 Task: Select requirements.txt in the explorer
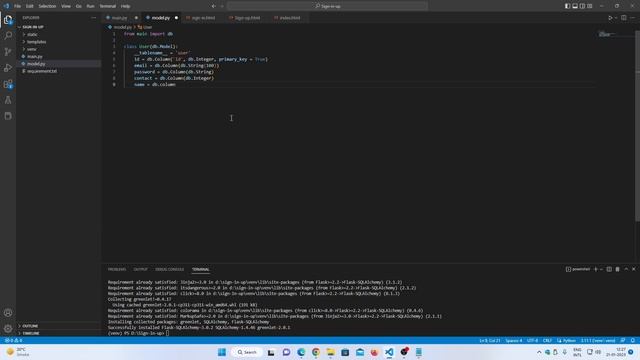pyautogui.click(x=42, y=71)
